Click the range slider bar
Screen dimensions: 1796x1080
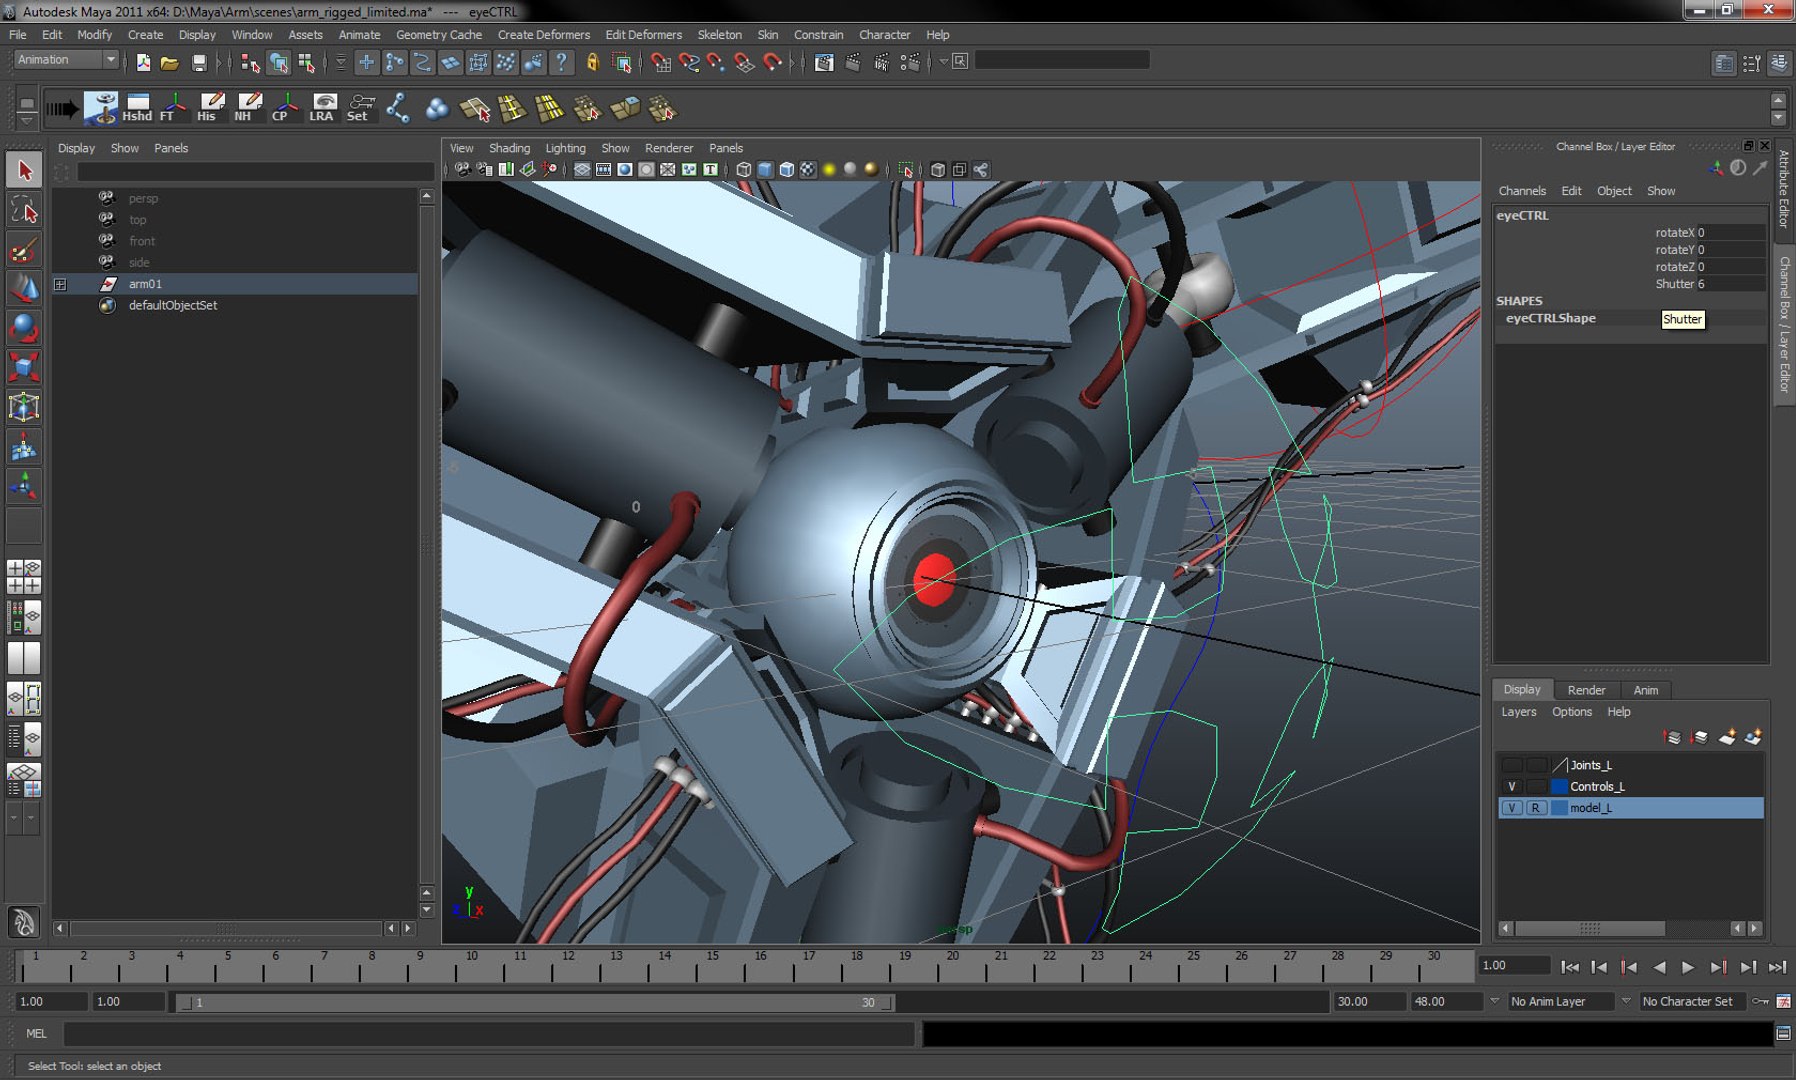(x=535, y=1002)
